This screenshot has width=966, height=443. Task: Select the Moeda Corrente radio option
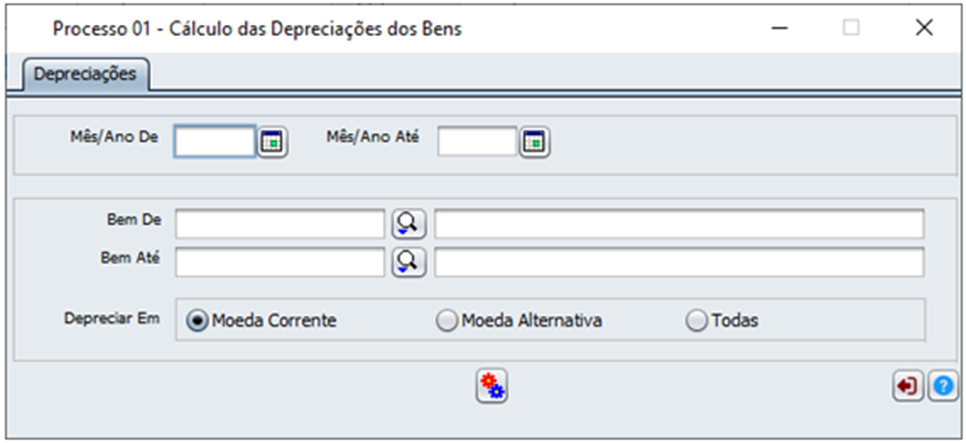[x=263, y=321]
